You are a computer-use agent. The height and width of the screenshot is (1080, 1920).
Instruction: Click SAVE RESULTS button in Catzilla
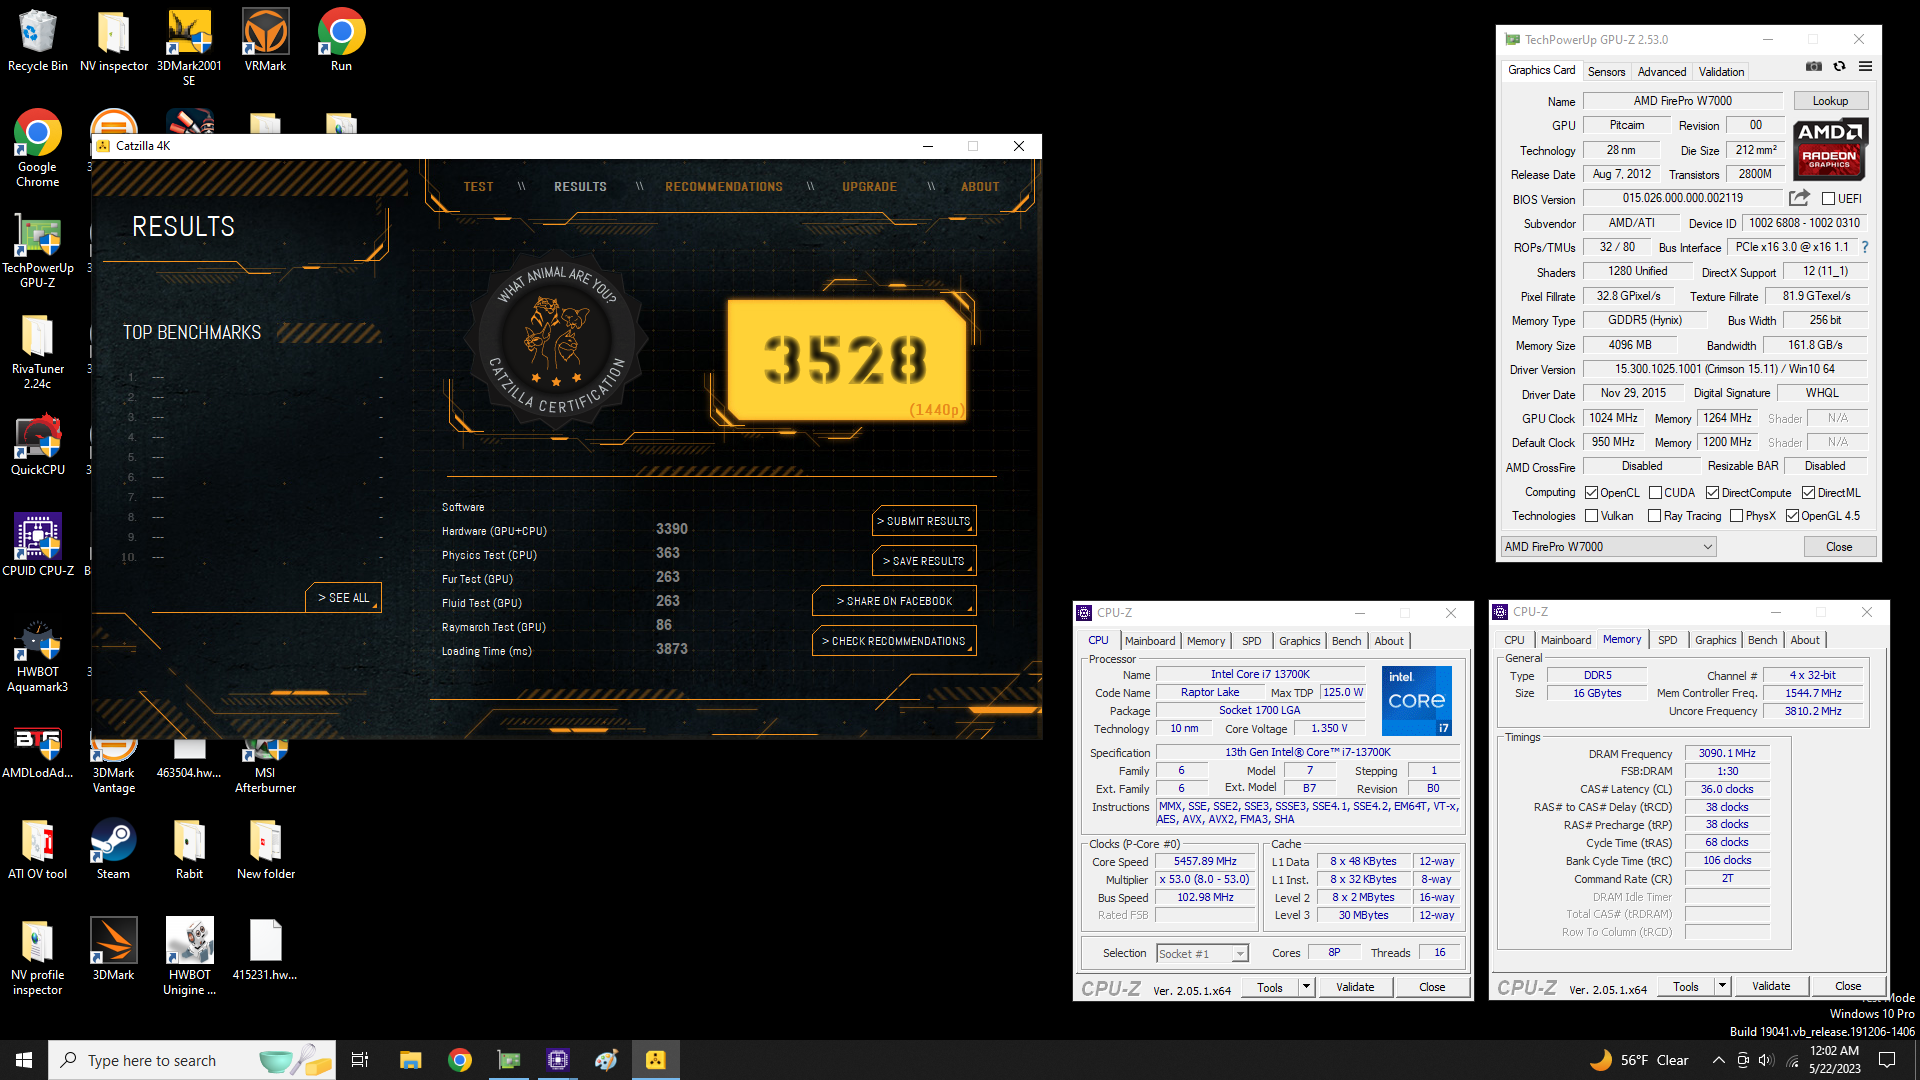[924, 561]
